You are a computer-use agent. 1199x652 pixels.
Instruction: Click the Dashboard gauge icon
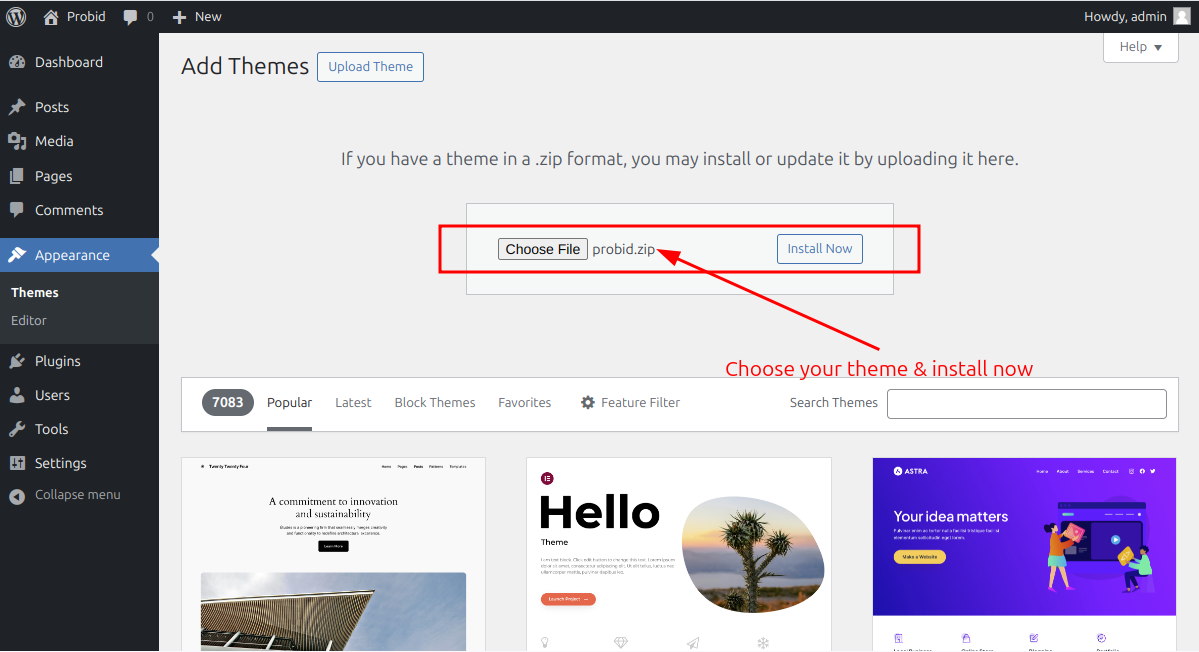click(17, 62)
